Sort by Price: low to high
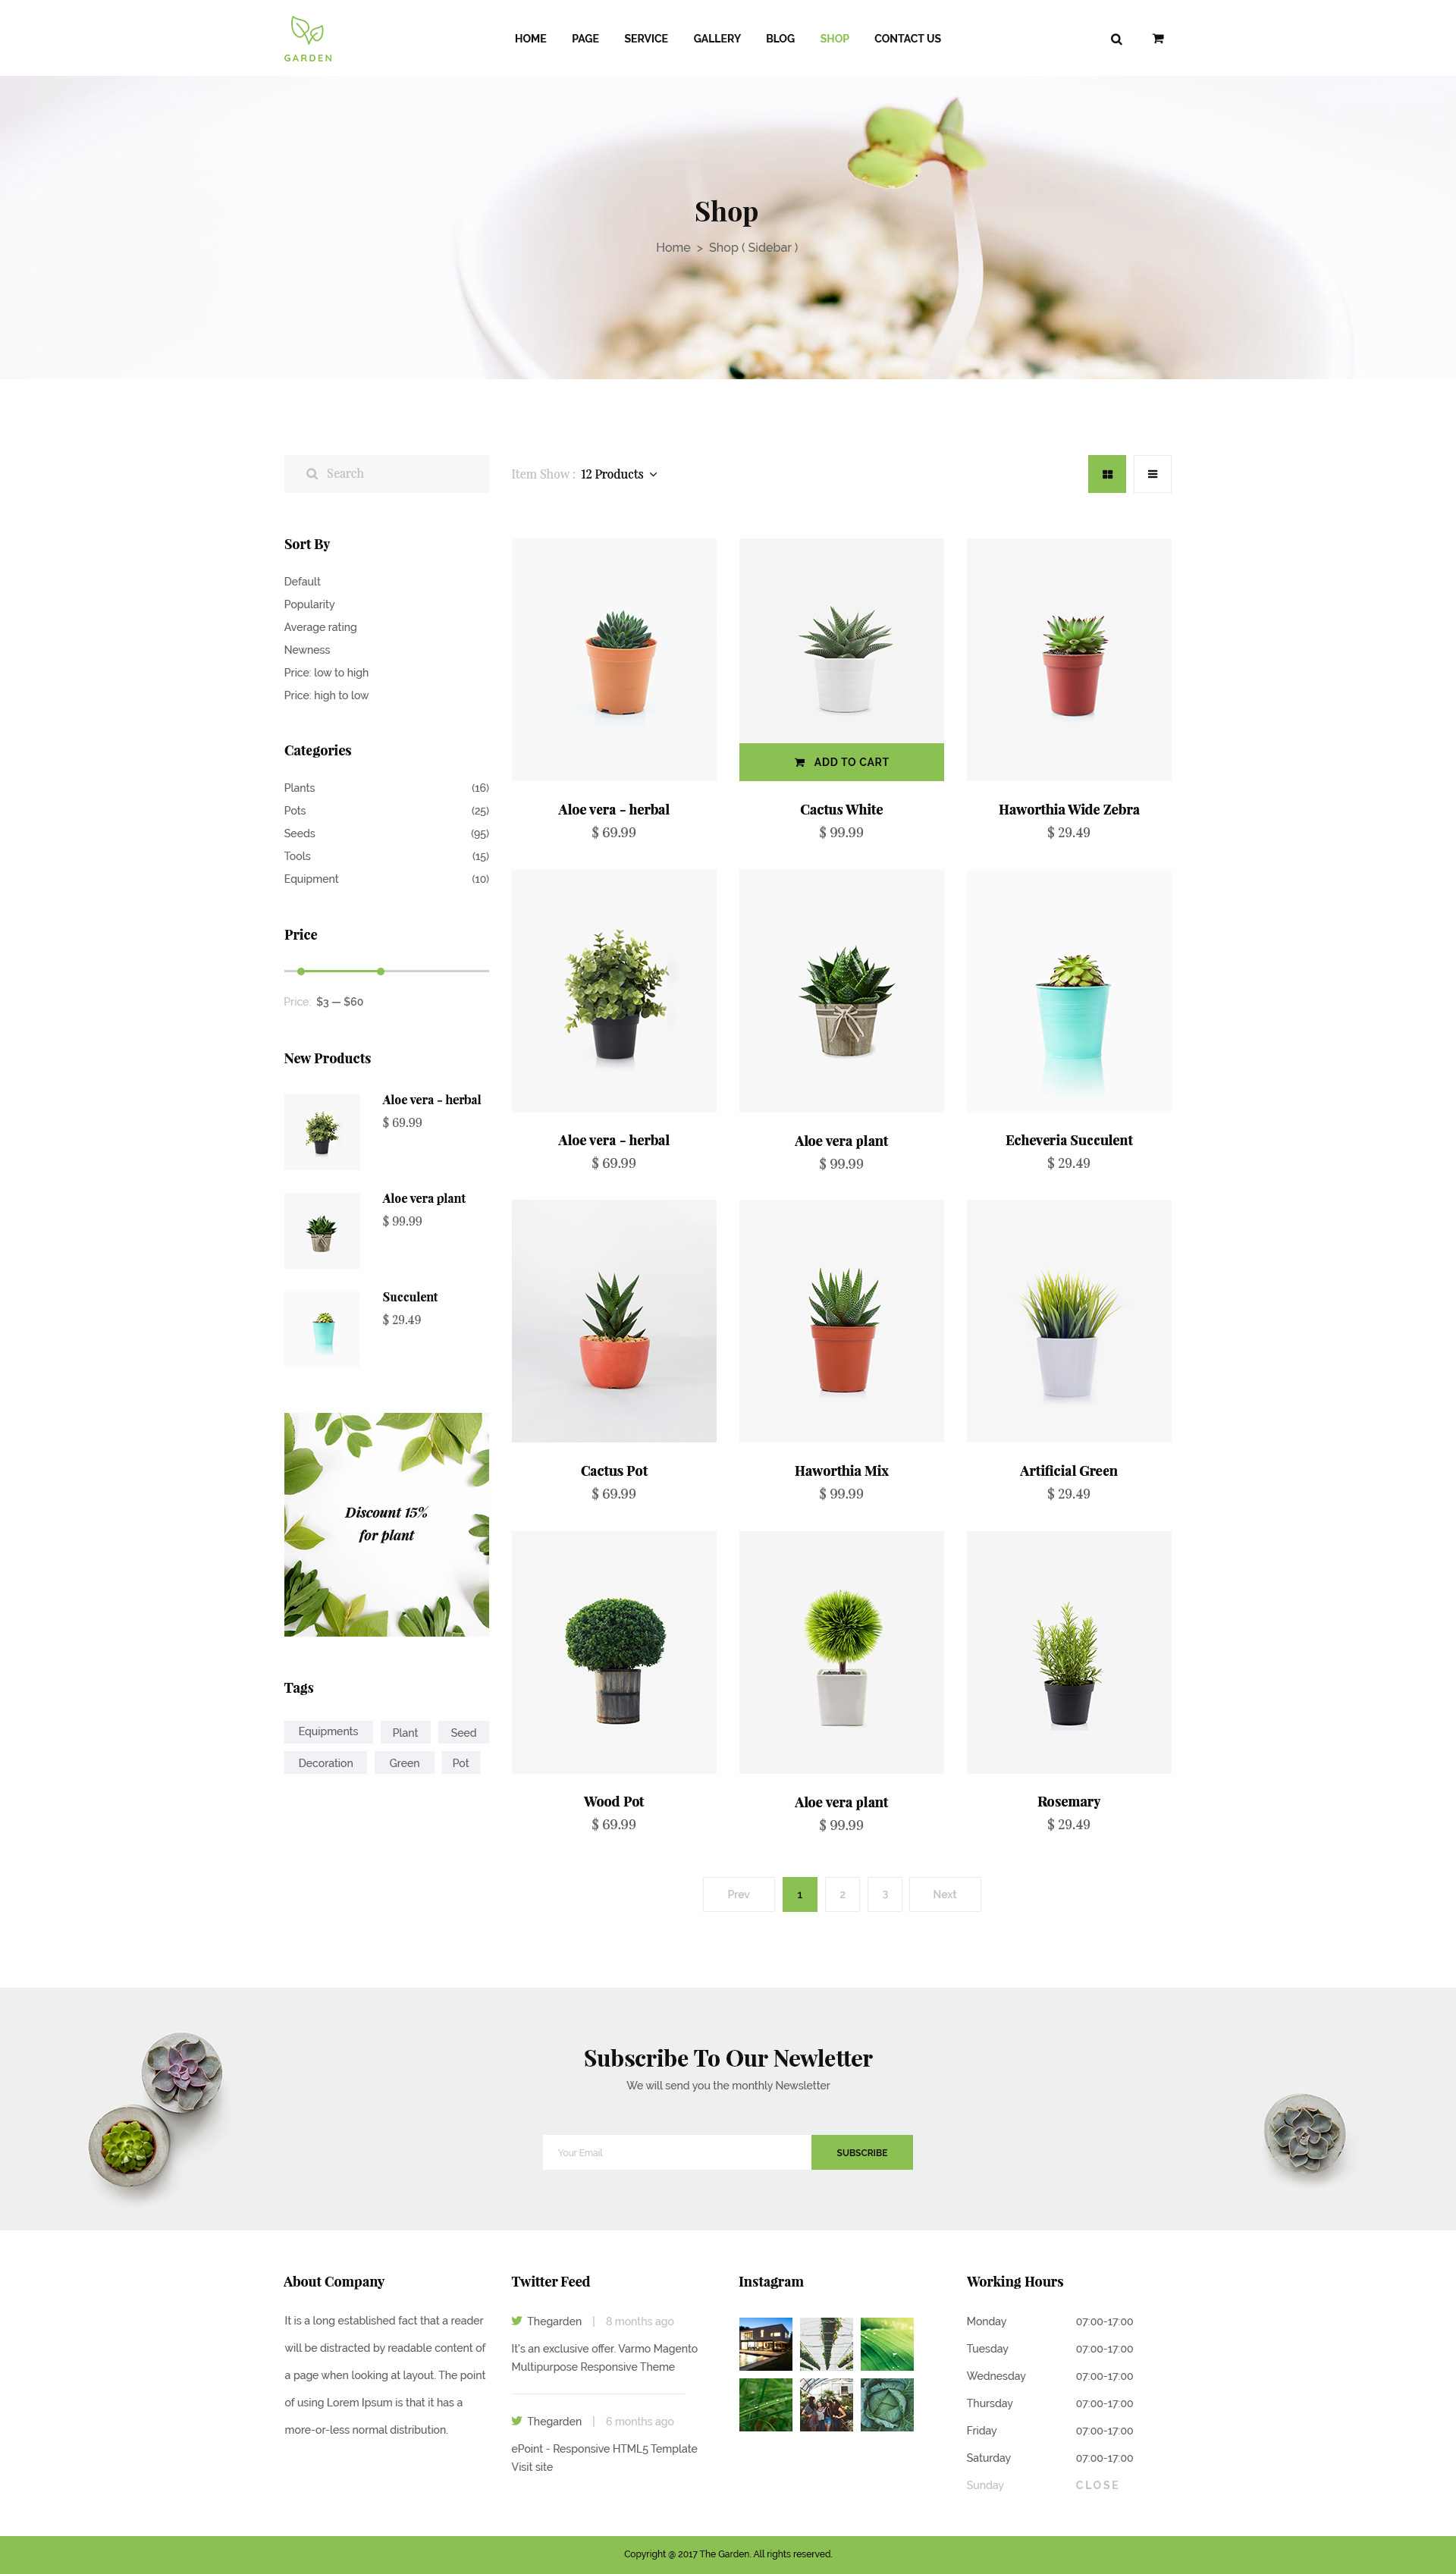 (x=326, y=673)
